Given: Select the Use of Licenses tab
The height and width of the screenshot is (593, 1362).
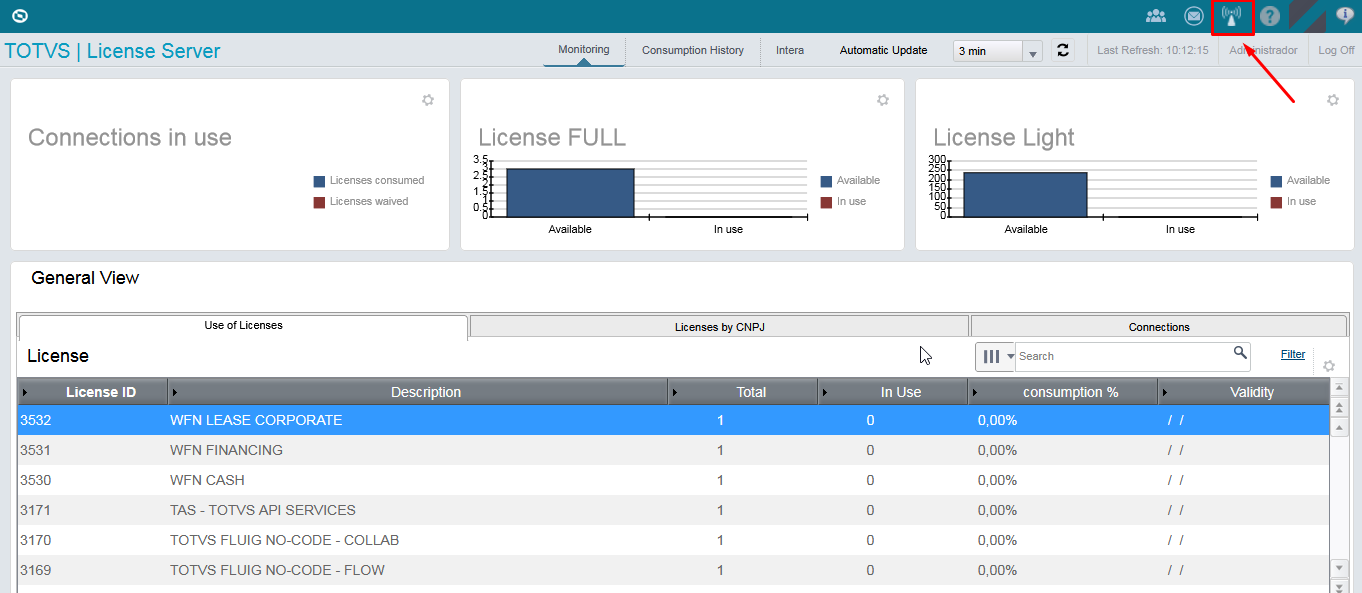Looking at the screenshot, I should [x=243, y=326].
